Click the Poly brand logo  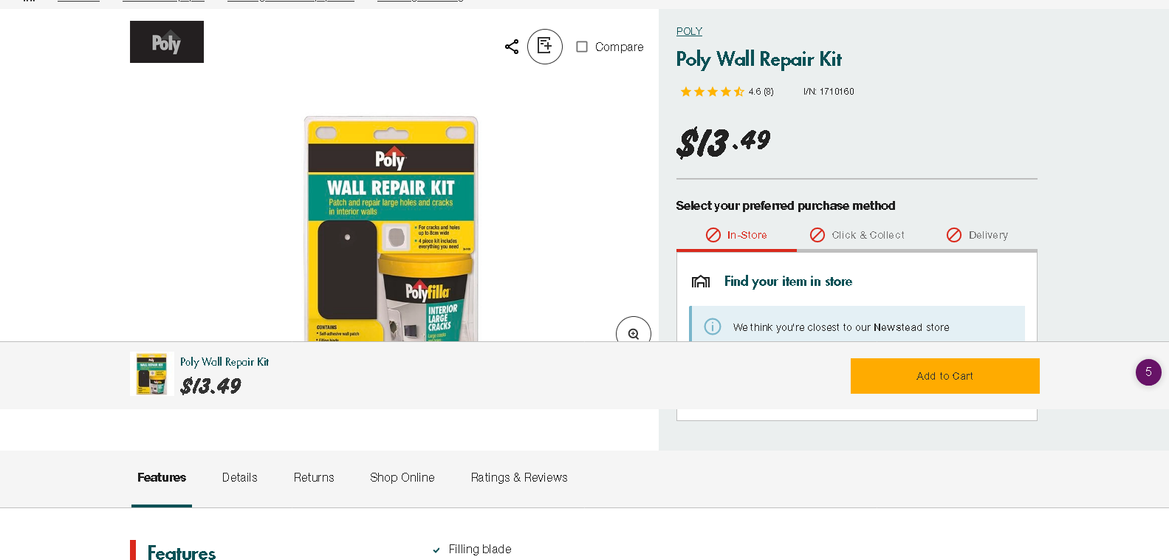pyautogui.click(x=167, y=42)
